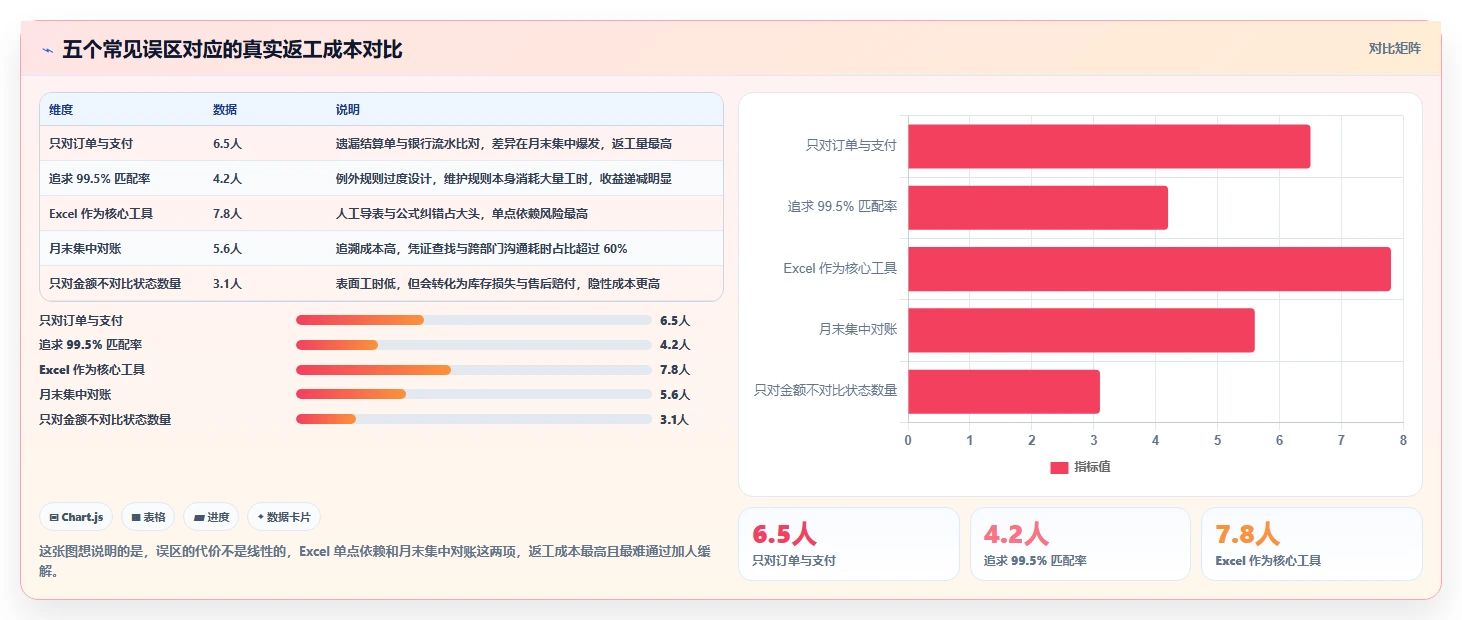The height and width of the screenshot is (620, 1462).
Task: Click the 追求 99.5% 匹配率 progress bar
Action: coord(474,345)
